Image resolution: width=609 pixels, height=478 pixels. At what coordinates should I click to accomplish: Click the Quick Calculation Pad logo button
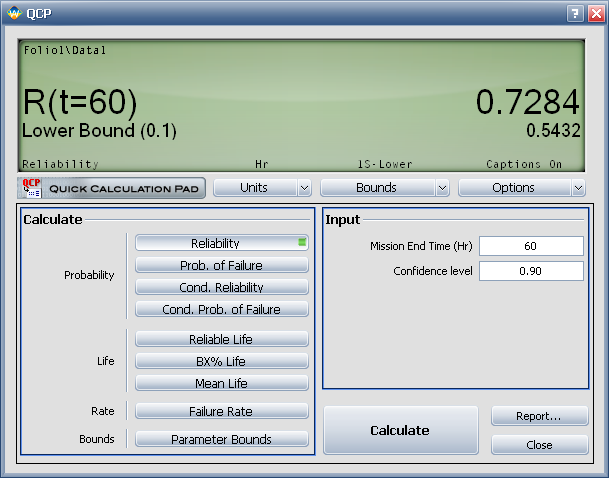tap(111, 188)
